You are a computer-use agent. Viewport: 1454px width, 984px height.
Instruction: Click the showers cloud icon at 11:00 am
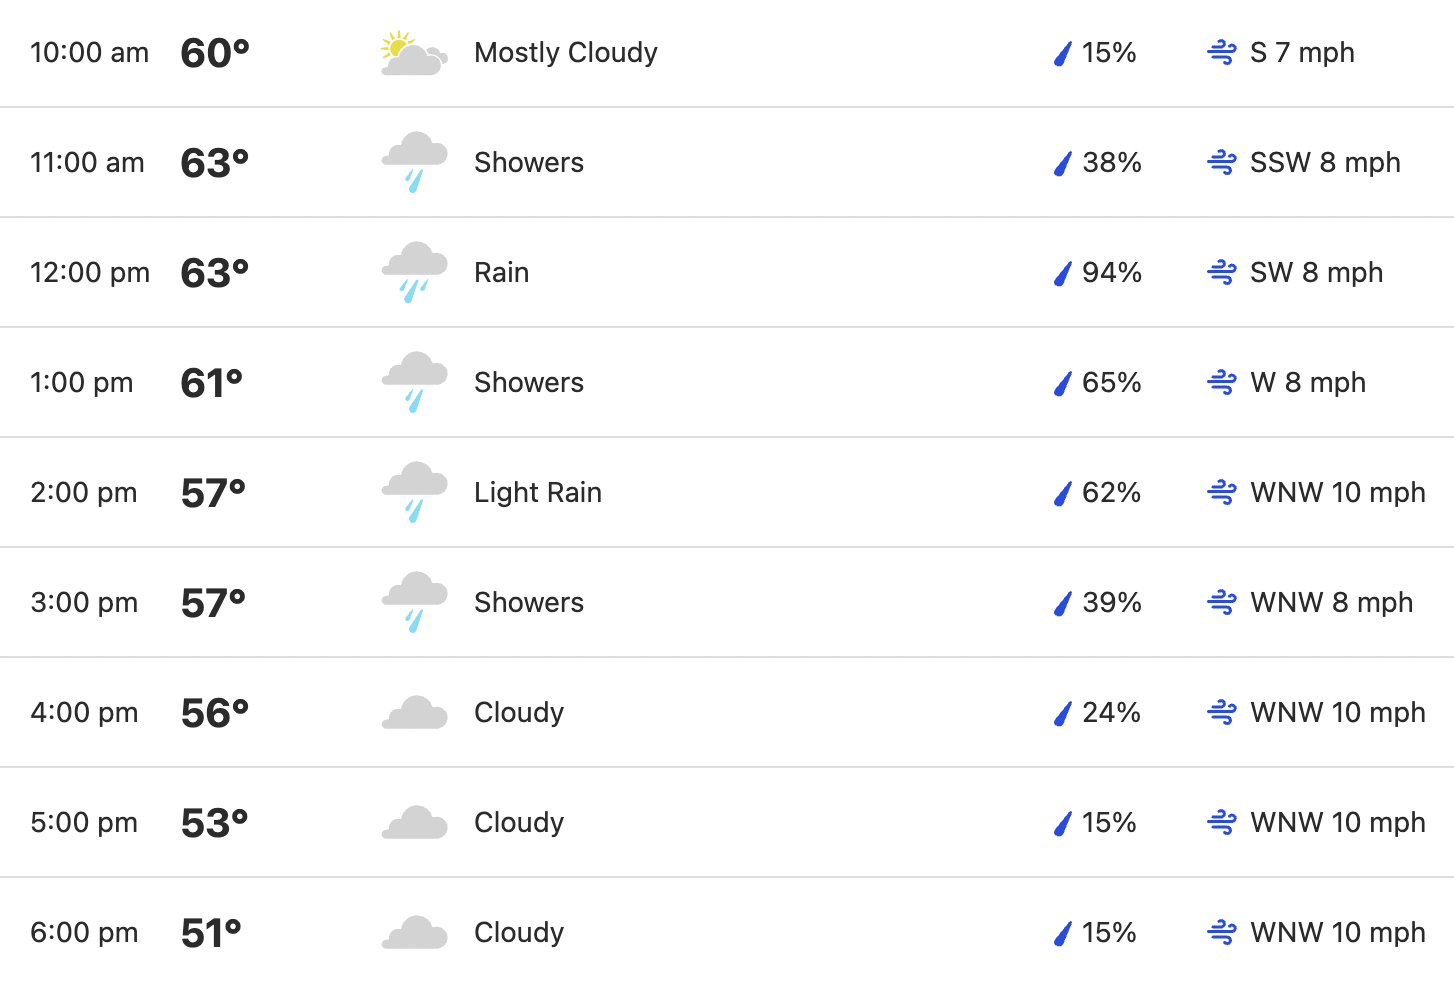[414, 162]
